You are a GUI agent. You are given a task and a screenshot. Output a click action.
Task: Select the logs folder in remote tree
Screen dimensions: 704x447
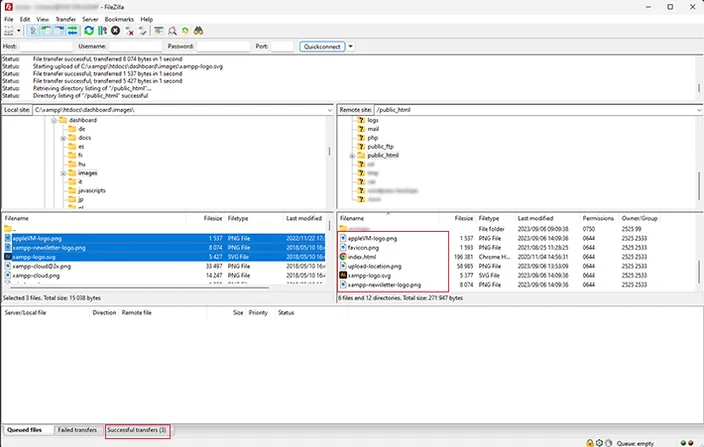[x=373, y=120]
